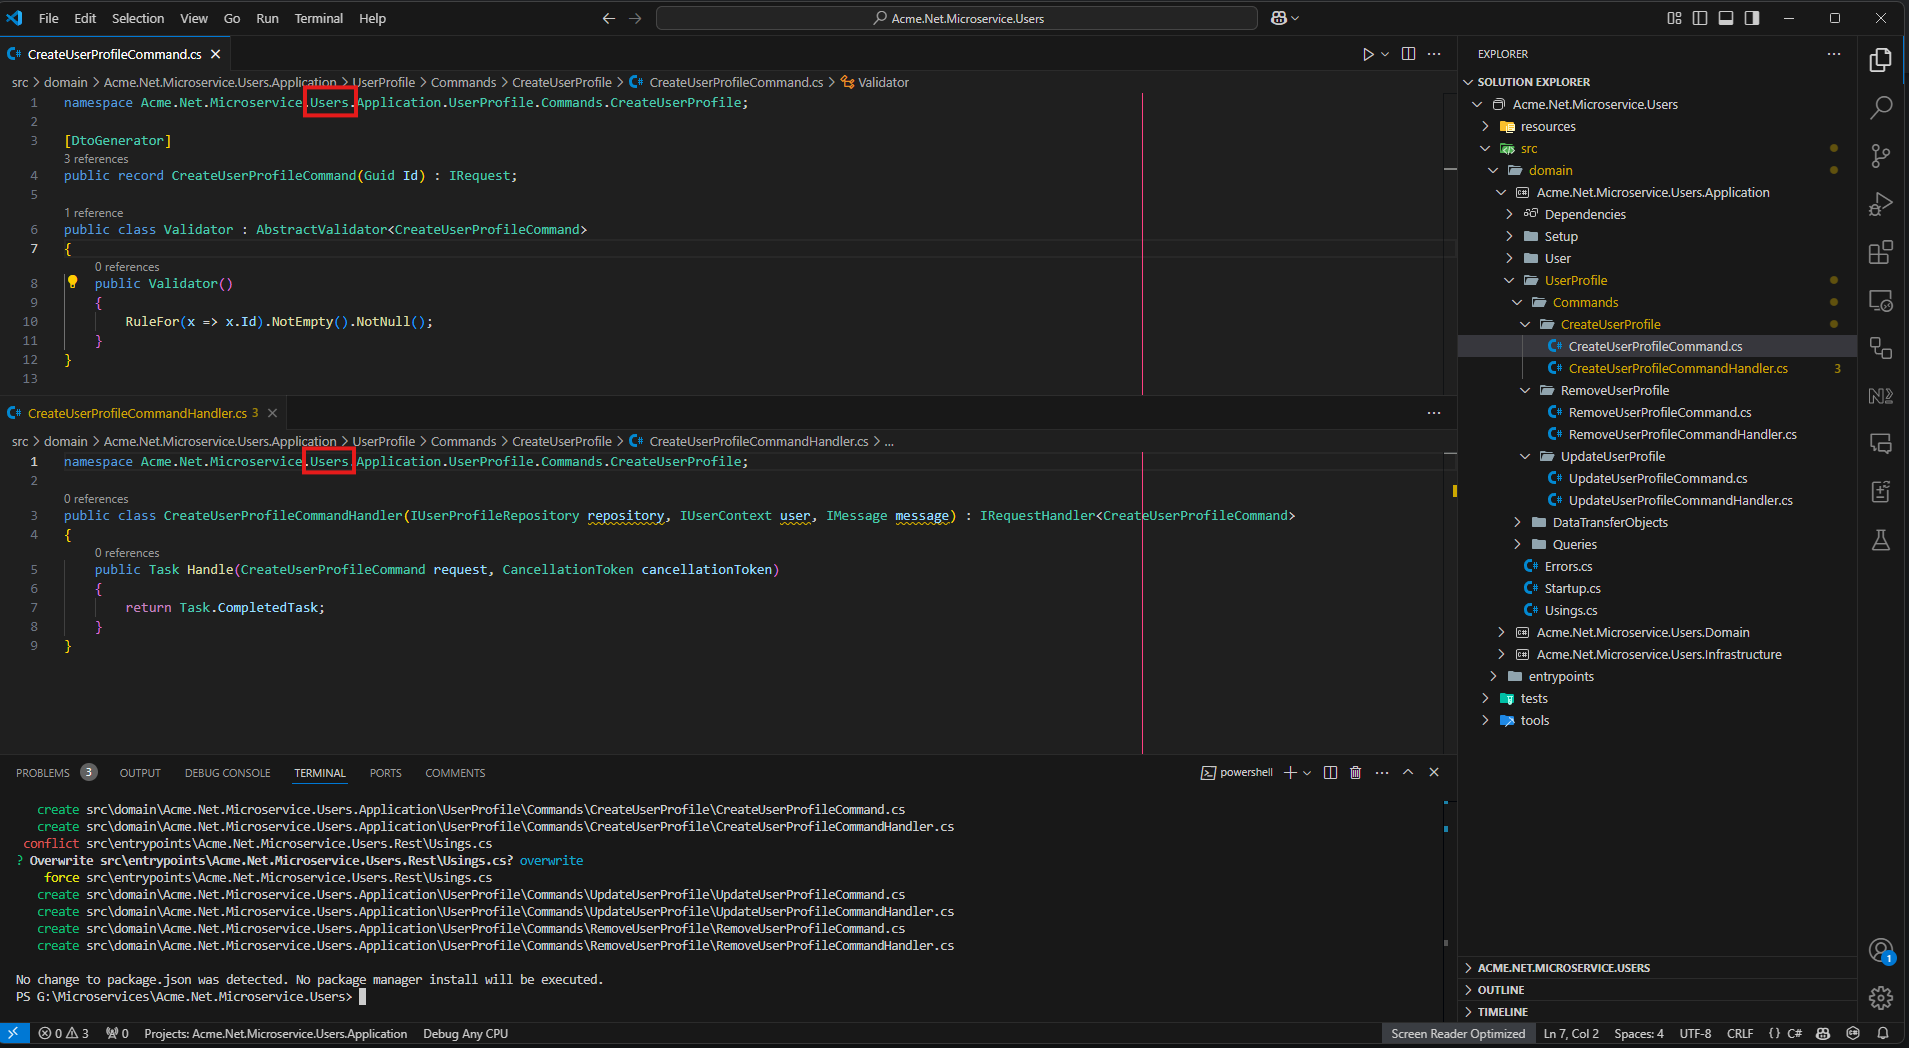1909x1048 pixels.
Task: Open UpdateUserProfileCommandHandler.cs in the tree
Action: [1680, 500]
